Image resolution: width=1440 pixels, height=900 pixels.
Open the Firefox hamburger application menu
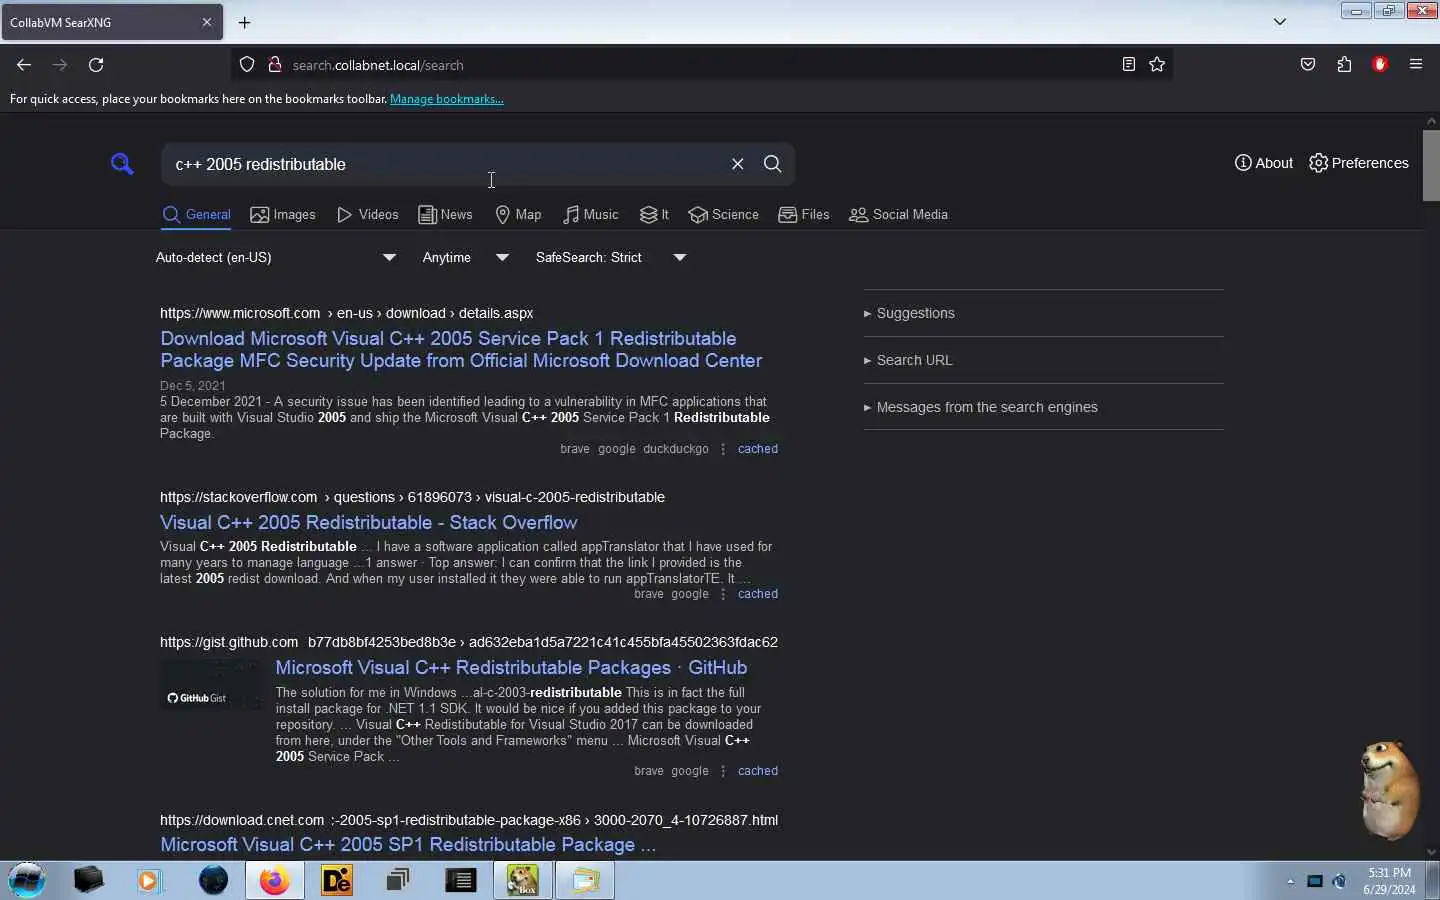pos(1416,65)
